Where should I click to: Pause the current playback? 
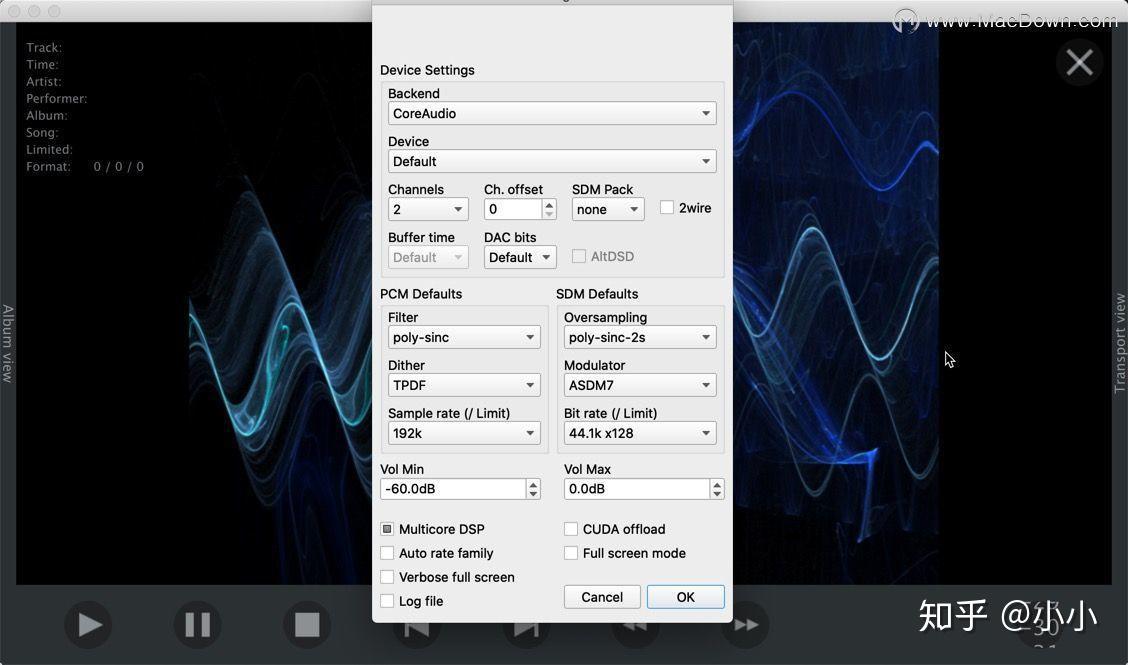[197, 624]
